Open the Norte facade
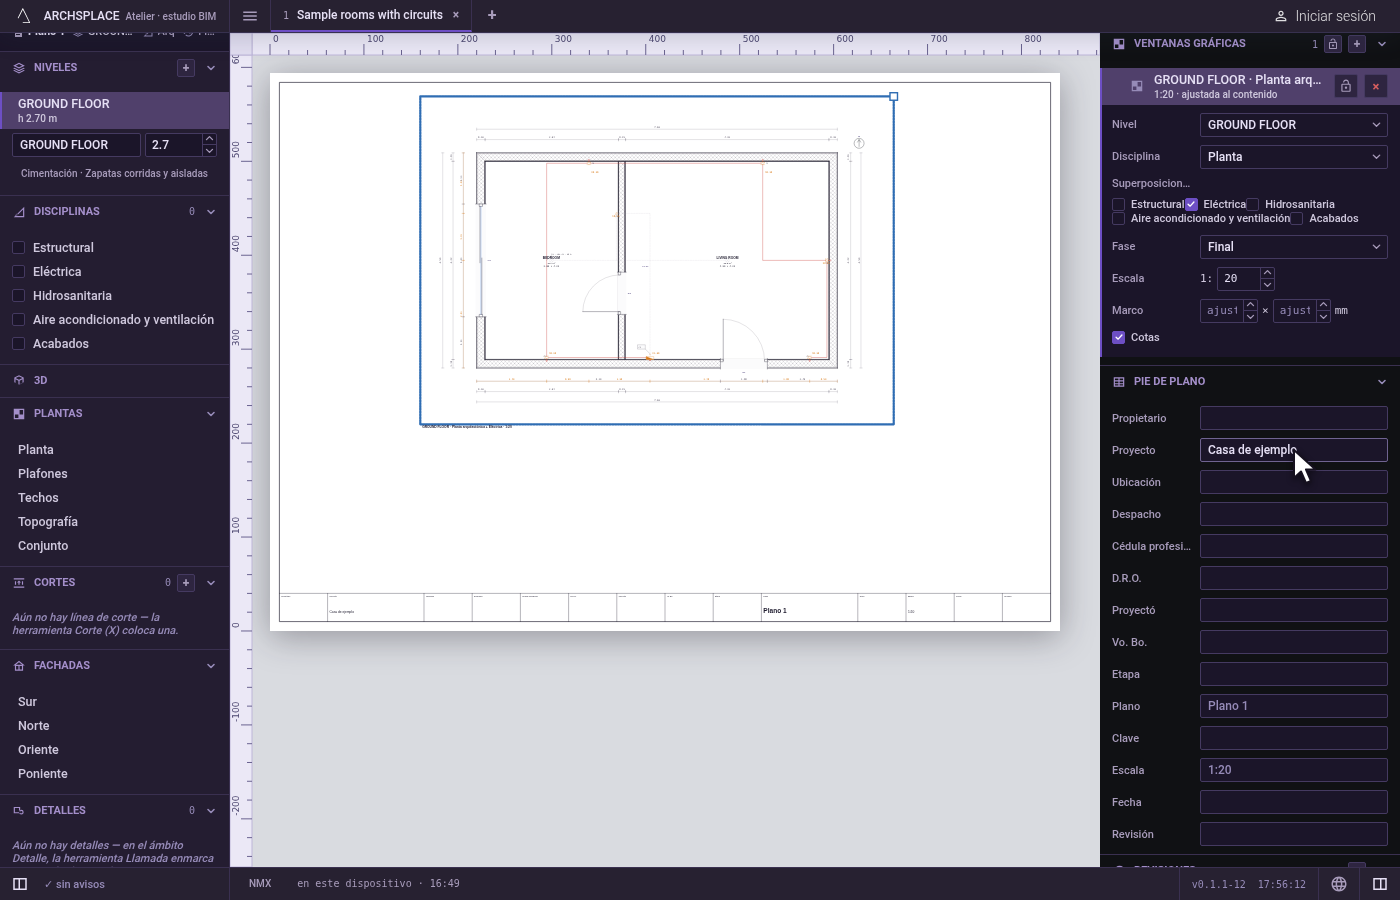 34,726
